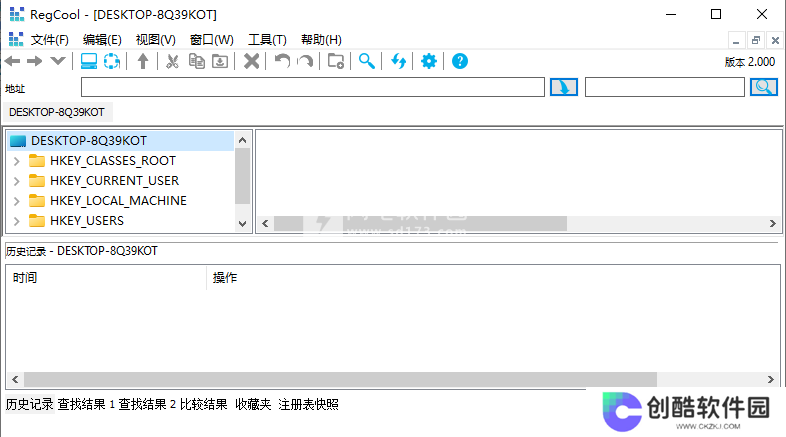
Task: Switch to the 比较结果 tab
Action: click(204, 404)
